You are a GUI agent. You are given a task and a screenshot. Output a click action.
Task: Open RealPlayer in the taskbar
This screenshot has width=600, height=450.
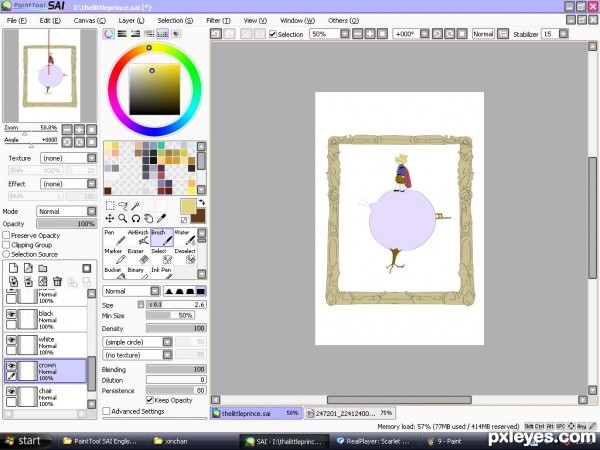point(373,441)
